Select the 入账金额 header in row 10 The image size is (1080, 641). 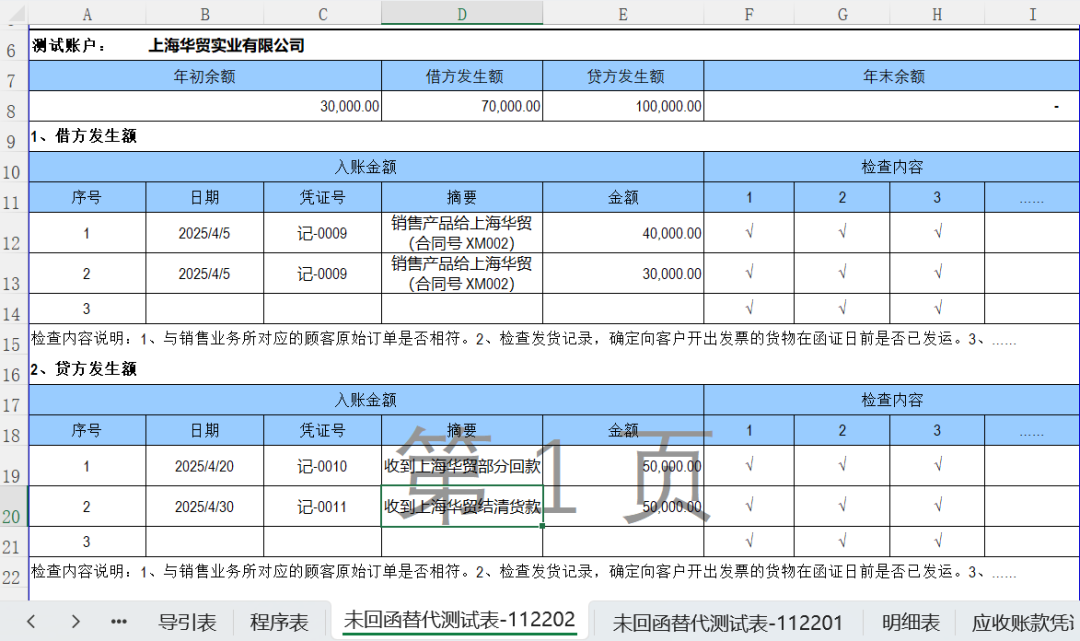[x=366, y=167]
